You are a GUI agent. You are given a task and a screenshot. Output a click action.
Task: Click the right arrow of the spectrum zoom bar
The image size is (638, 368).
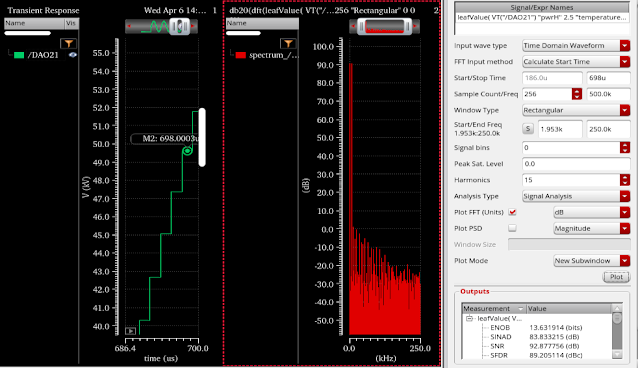coord(415,26)
